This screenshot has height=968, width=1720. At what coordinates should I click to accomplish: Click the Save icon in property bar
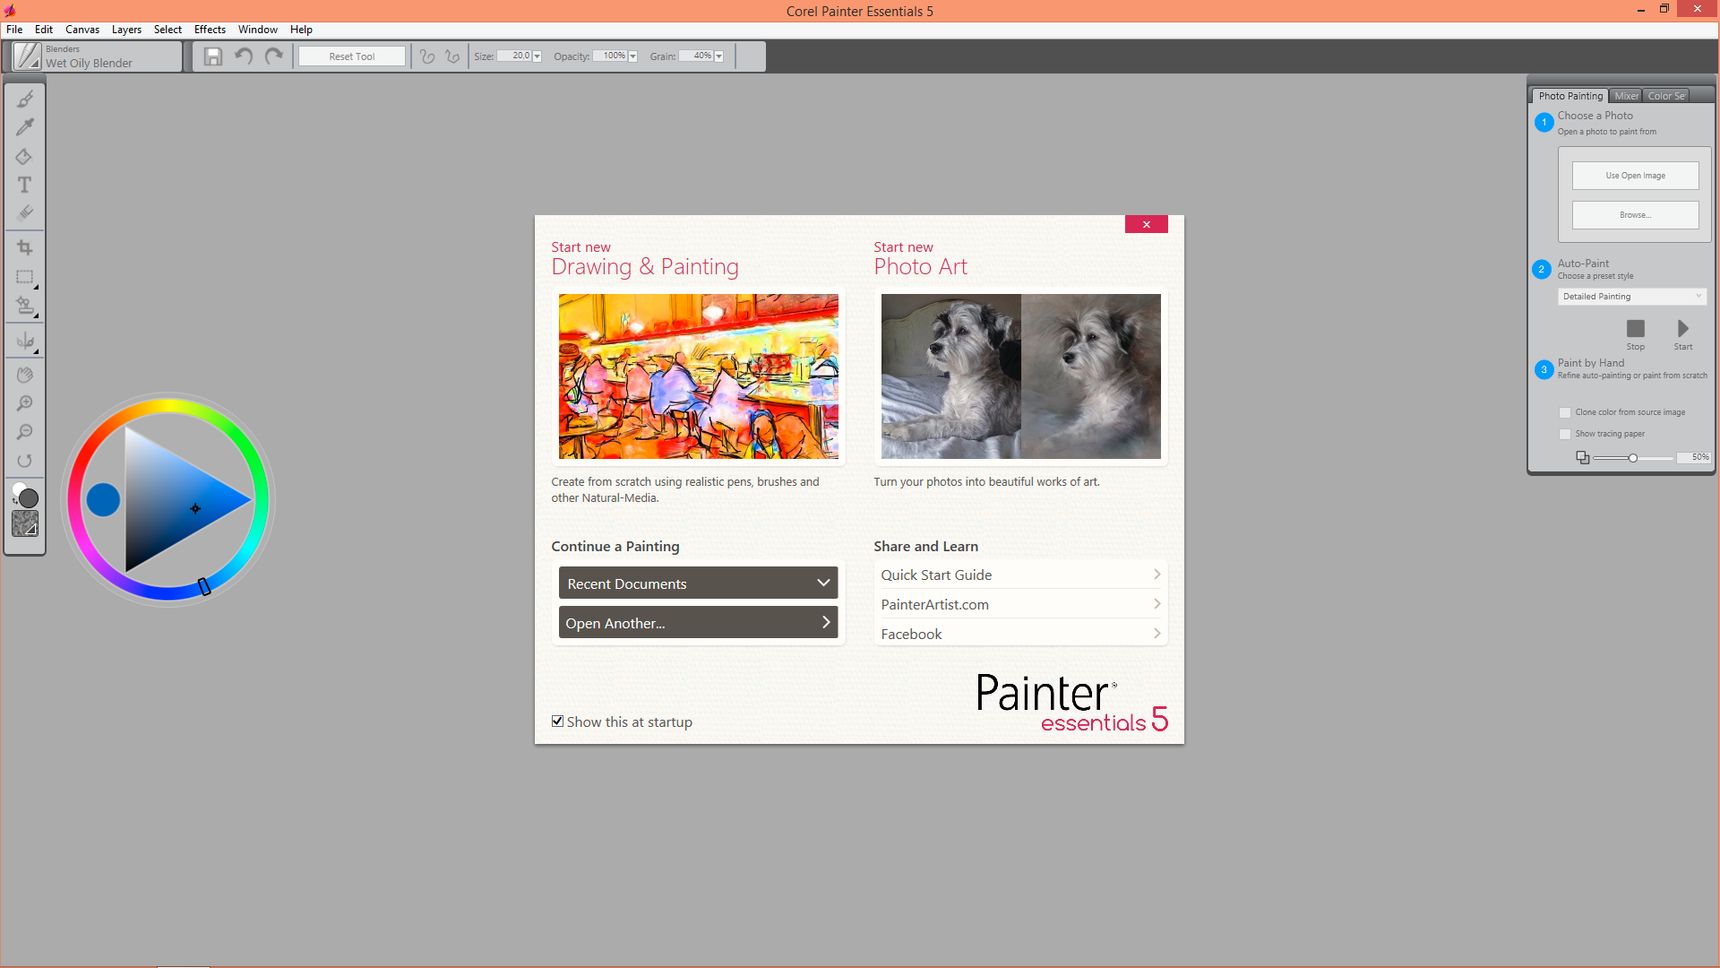pos(213,56)
